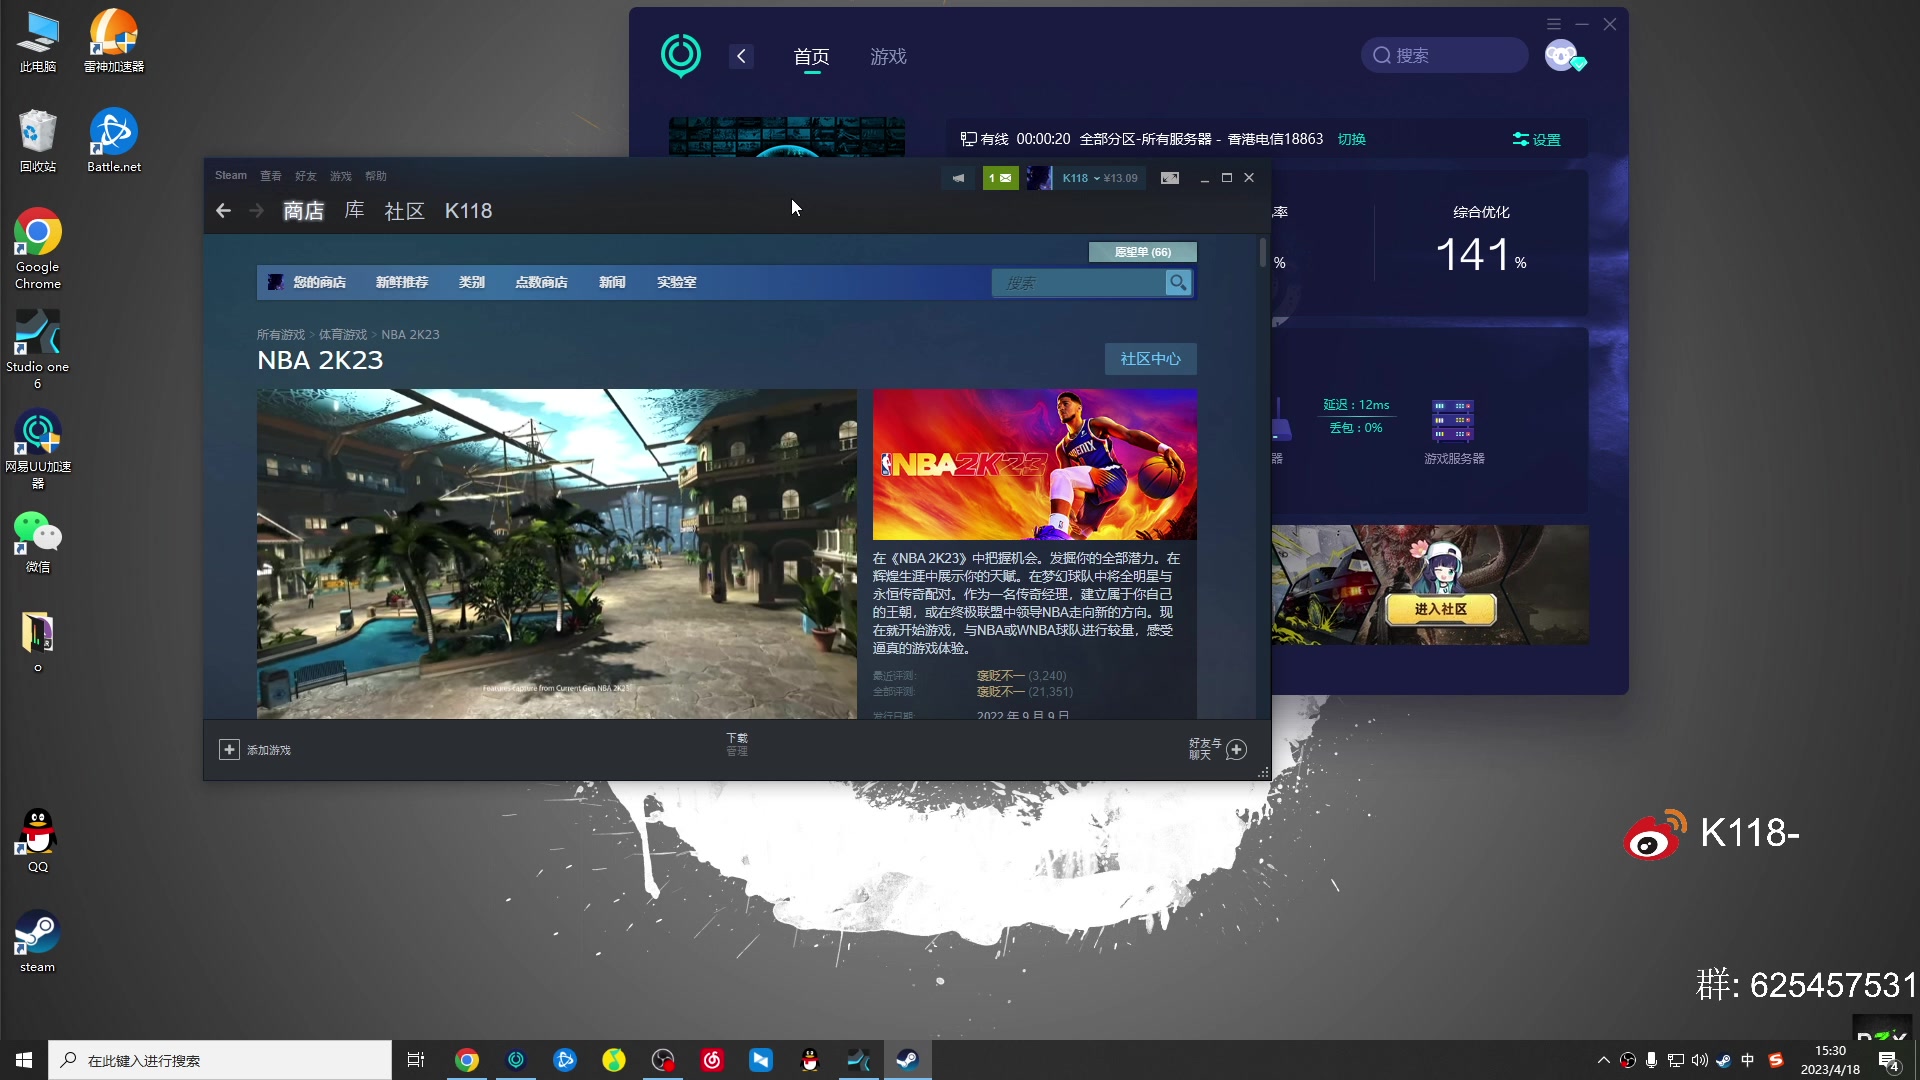Select the 商店 store tab
This screenshot has width=1920, height=1080.
(x=304, y=210)
